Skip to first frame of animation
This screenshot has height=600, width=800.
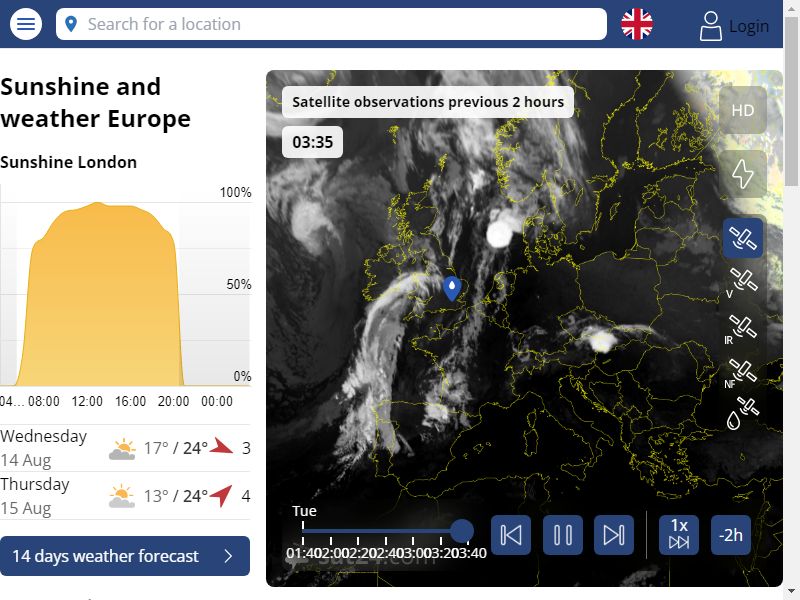(511, 535)
